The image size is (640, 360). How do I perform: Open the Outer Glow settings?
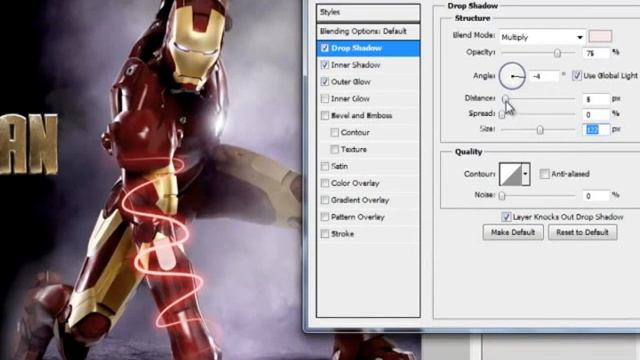click(351, 82)
